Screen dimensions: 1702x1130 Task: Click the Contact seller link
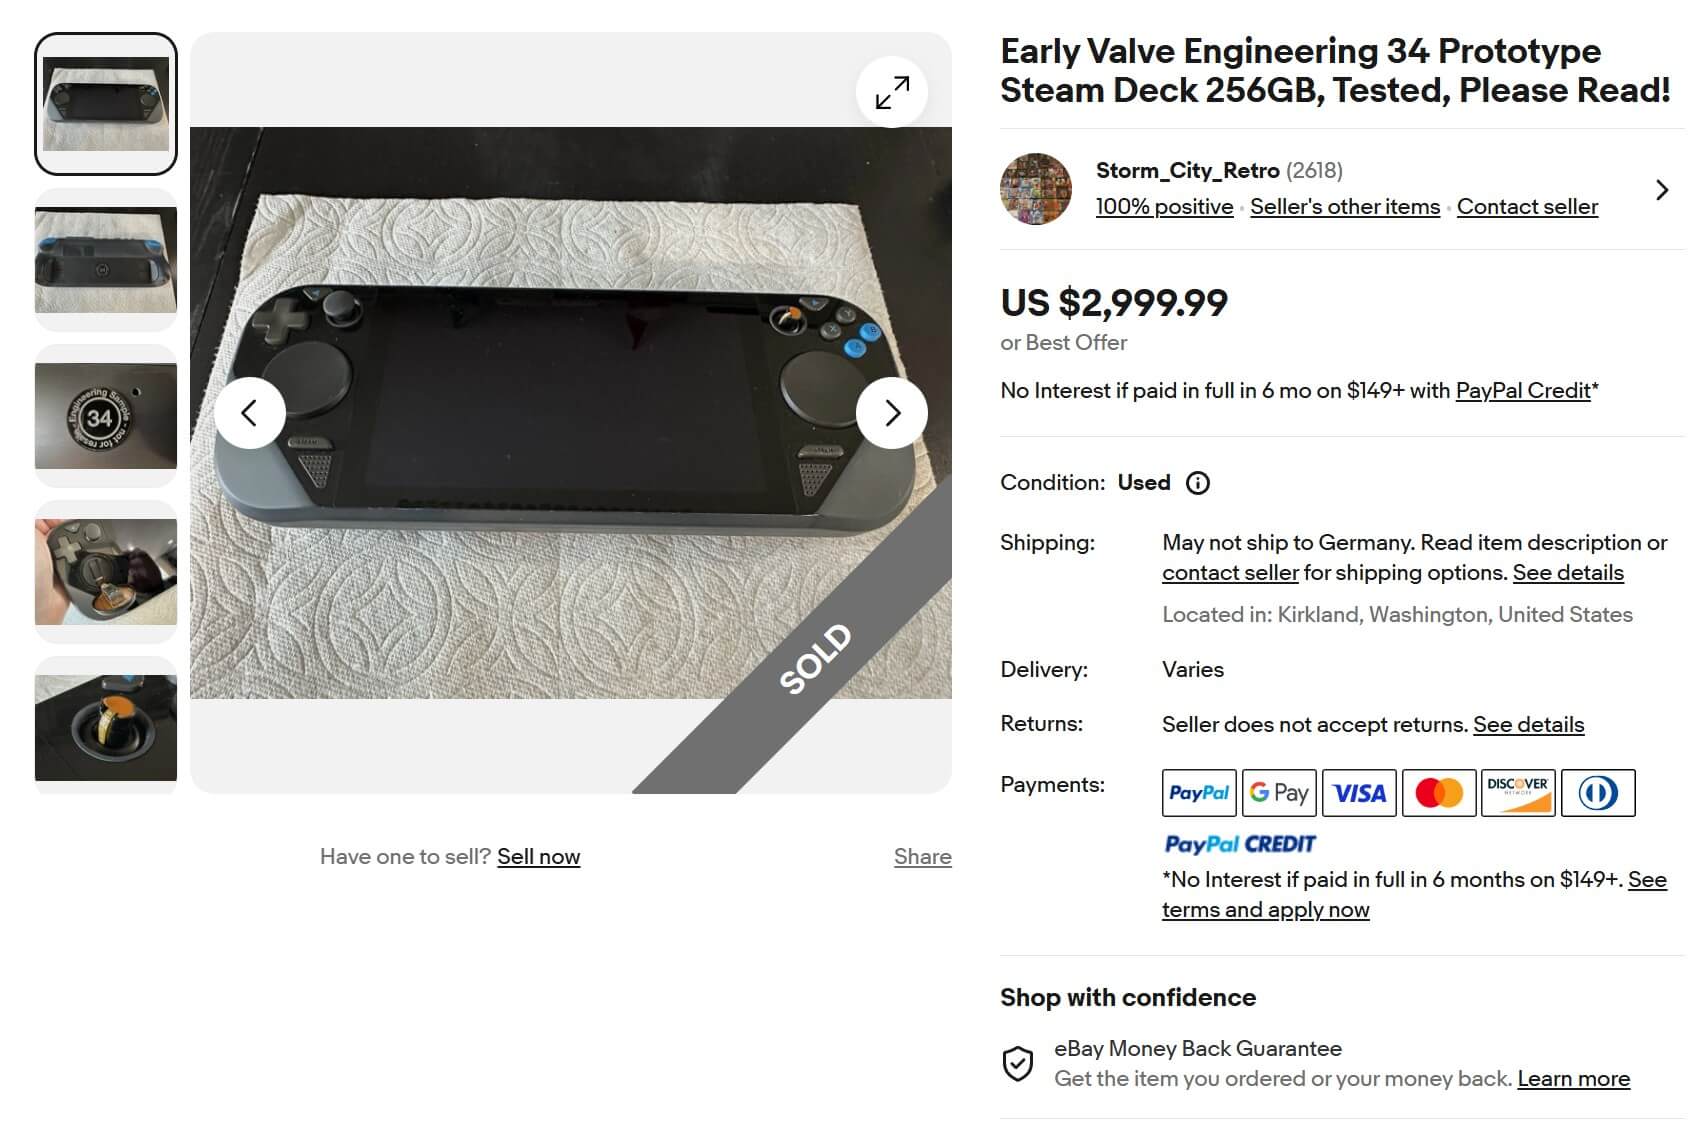click(1526, 207)
